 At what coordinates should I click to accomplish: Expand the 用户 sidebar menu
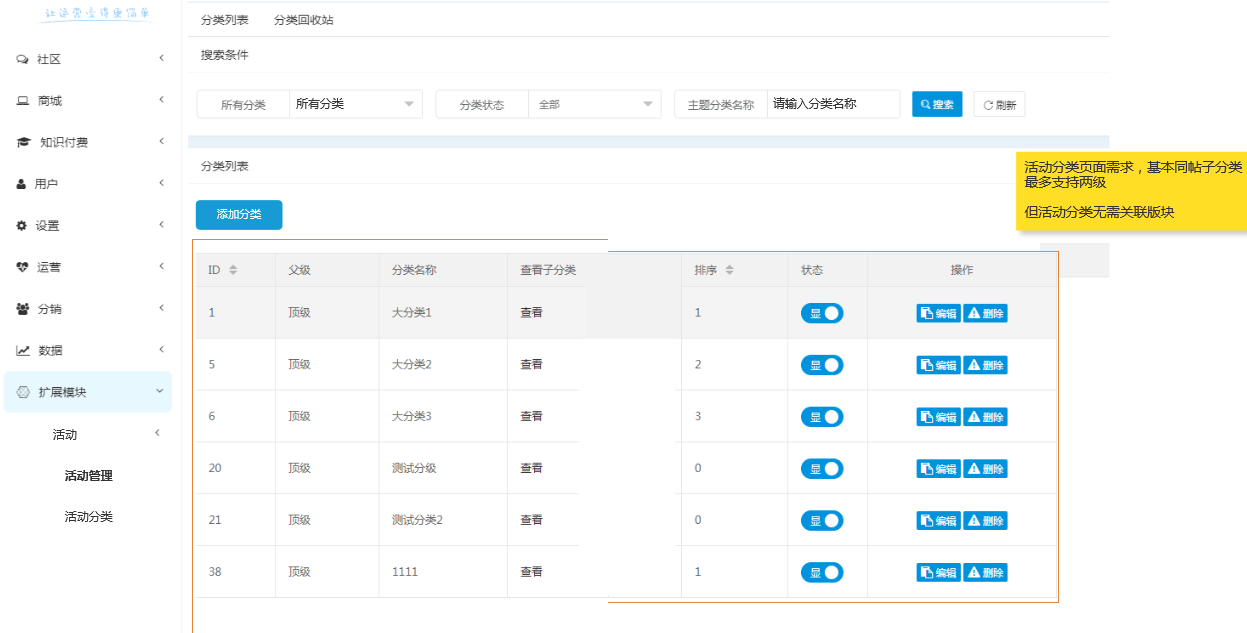coord(161,183)
